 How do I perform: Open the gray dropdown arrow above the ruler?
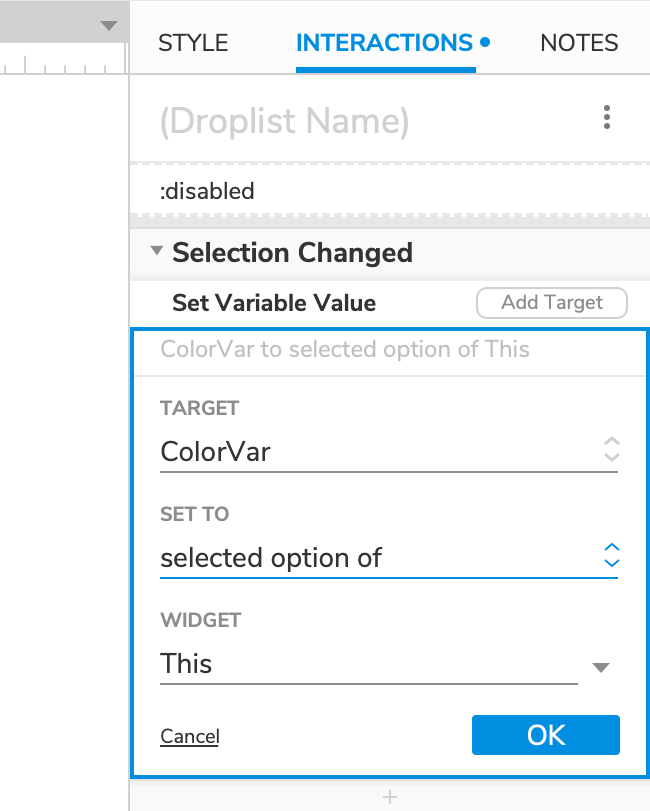pyautogui.click(x=109, y=27)
